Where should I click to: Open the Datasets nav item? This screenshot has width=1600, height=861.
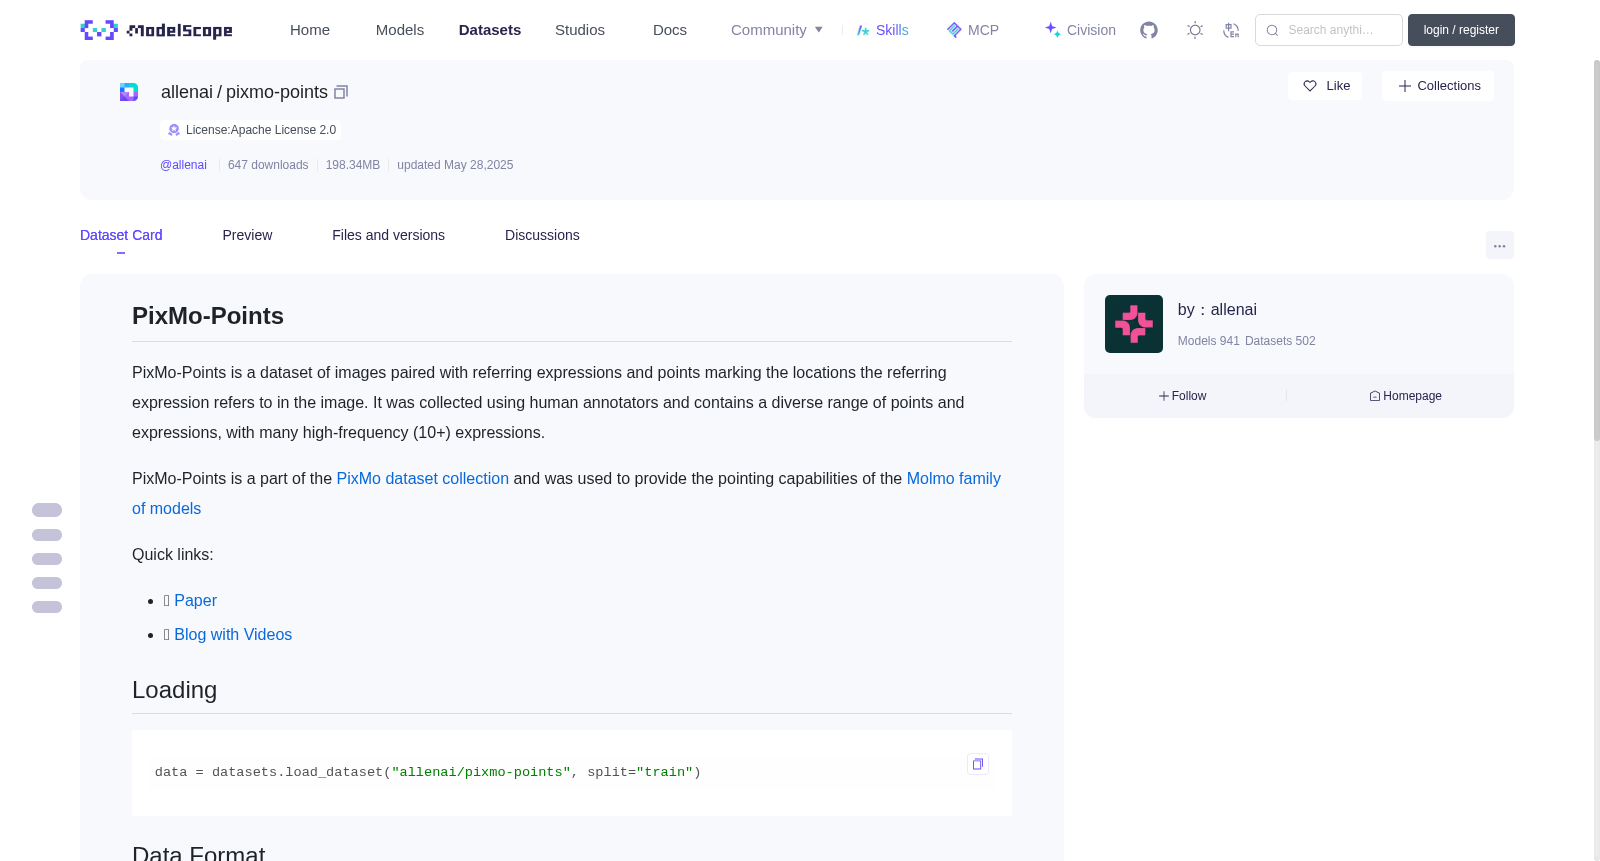pos(490,30)
